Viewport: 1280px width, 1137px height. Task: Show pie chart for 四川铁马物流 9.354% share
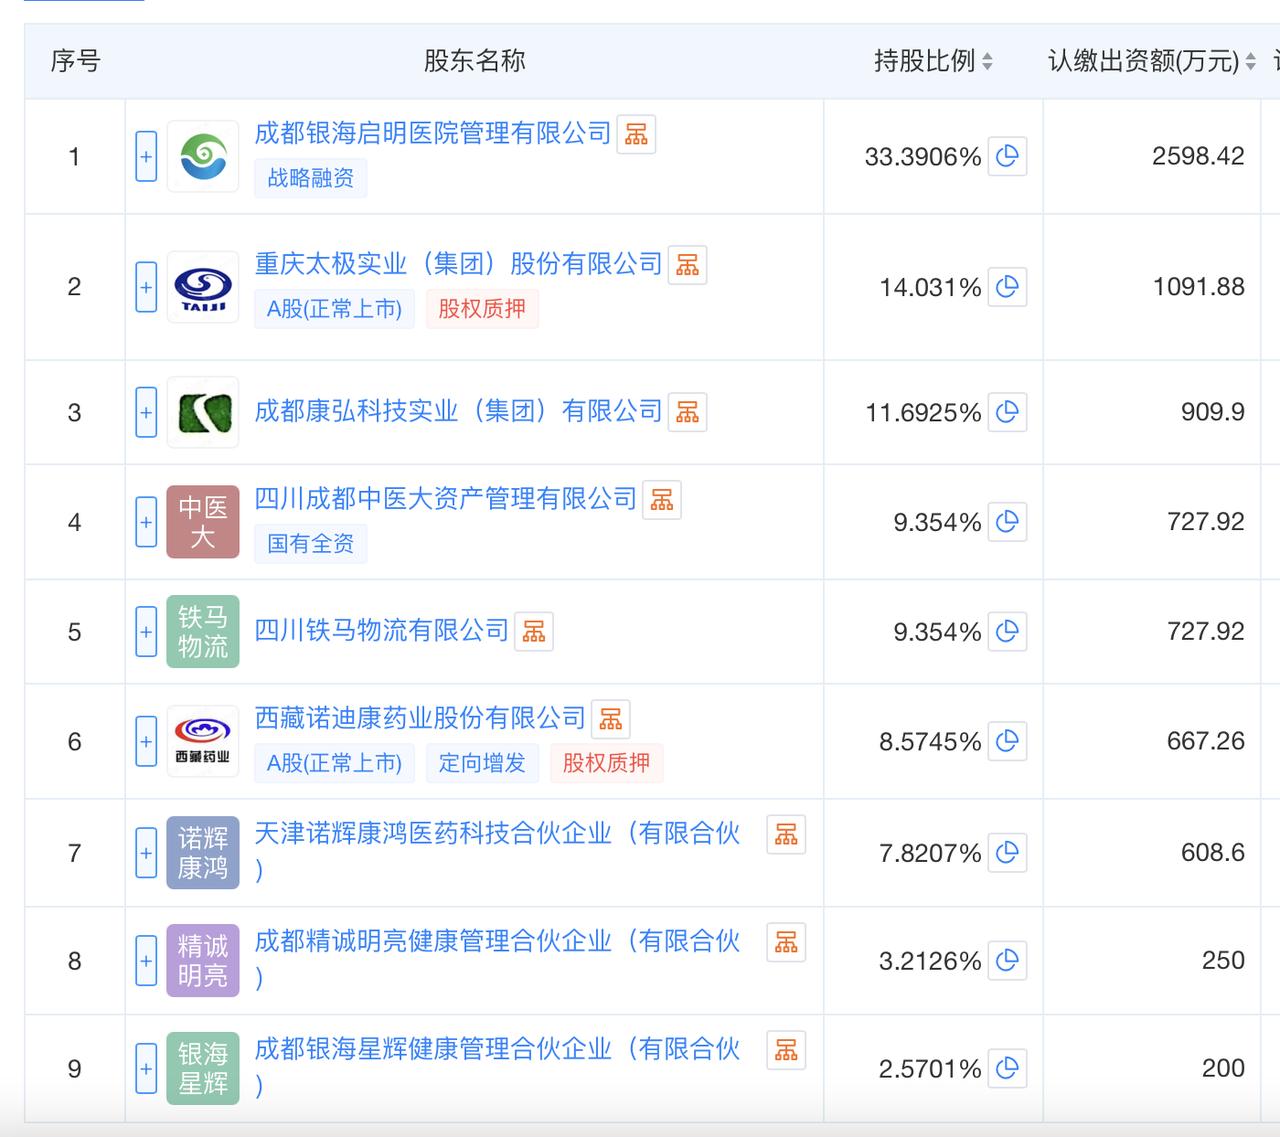(1007, 632)
